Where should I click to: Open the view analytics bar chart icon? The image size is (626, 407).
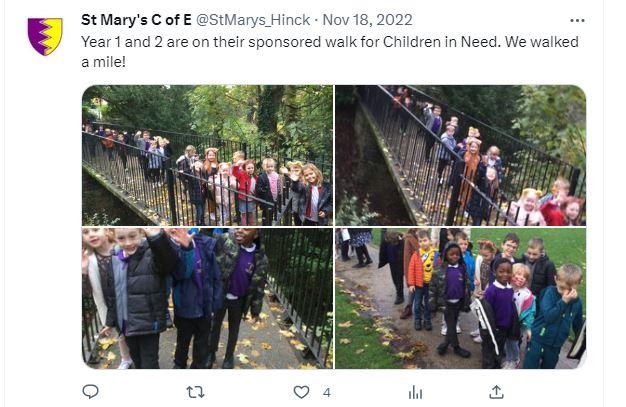click(x=415, y=392)
